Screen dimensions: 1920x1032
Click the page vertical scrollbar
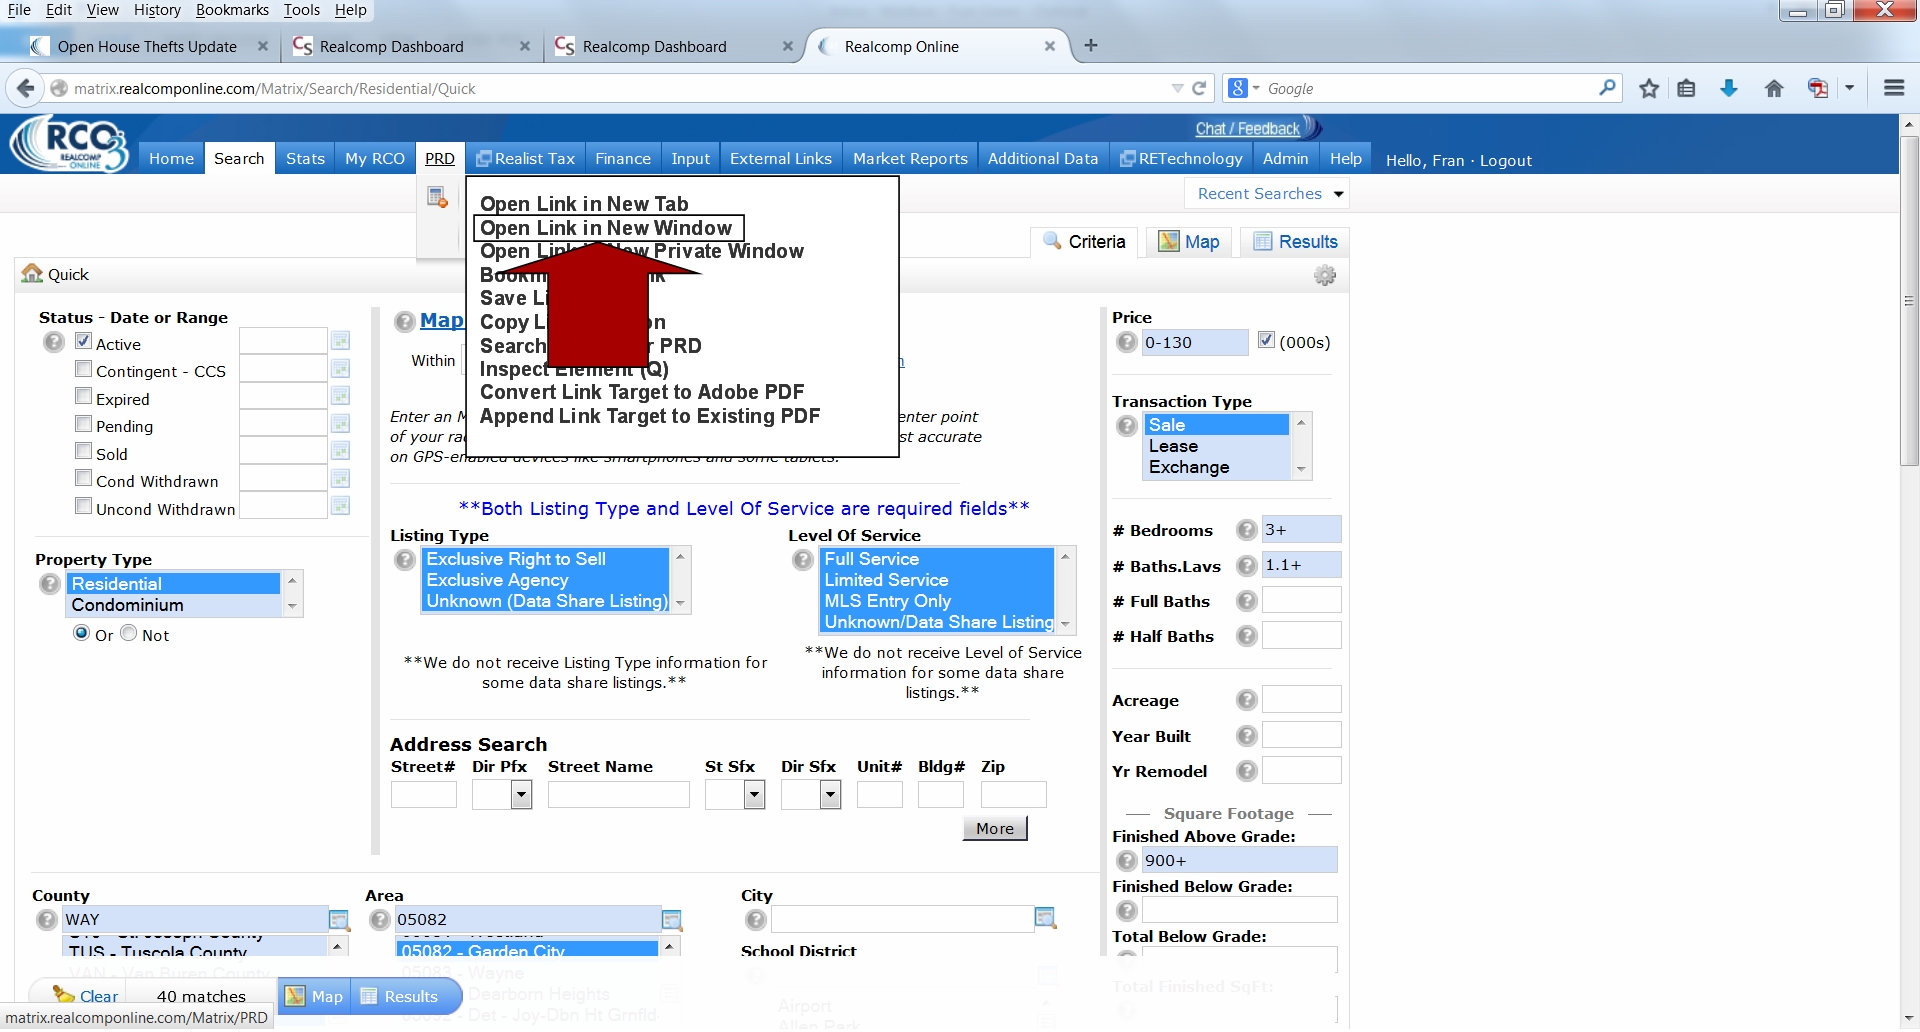click(x=1909, y=300)
